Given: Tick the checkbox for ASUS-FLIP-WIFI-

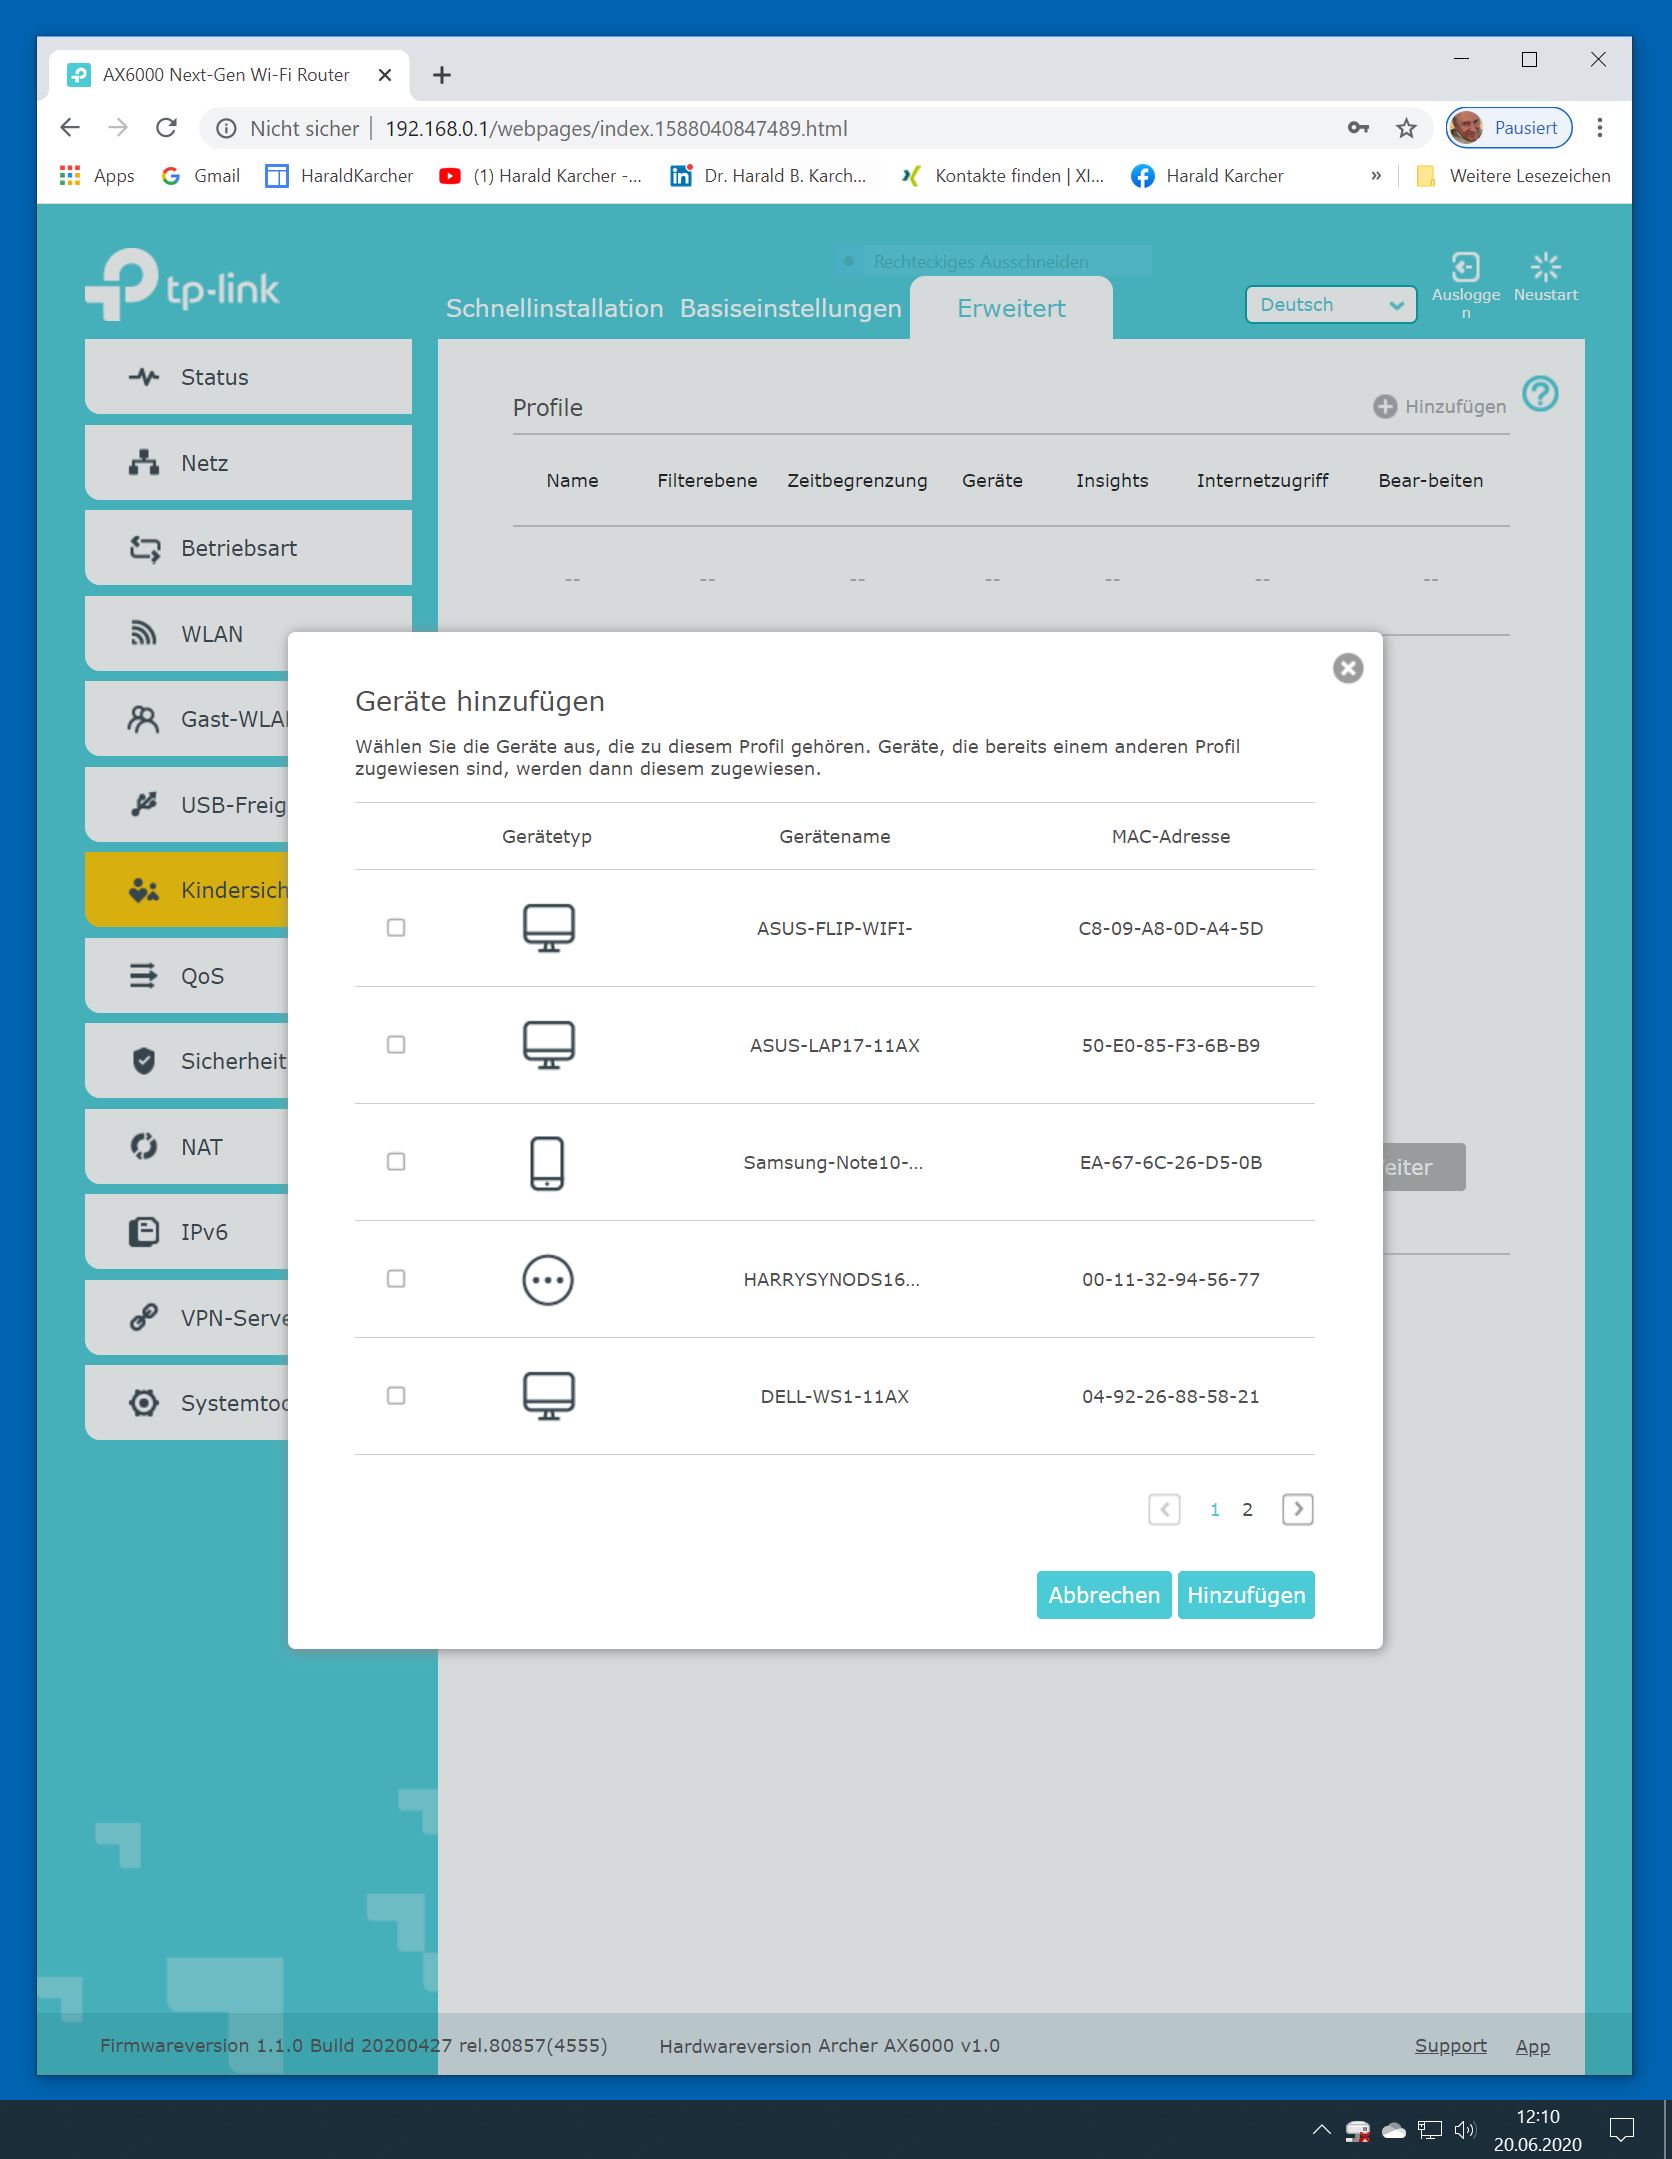Looking at the screenshot, I should click(x=396, y=928).
